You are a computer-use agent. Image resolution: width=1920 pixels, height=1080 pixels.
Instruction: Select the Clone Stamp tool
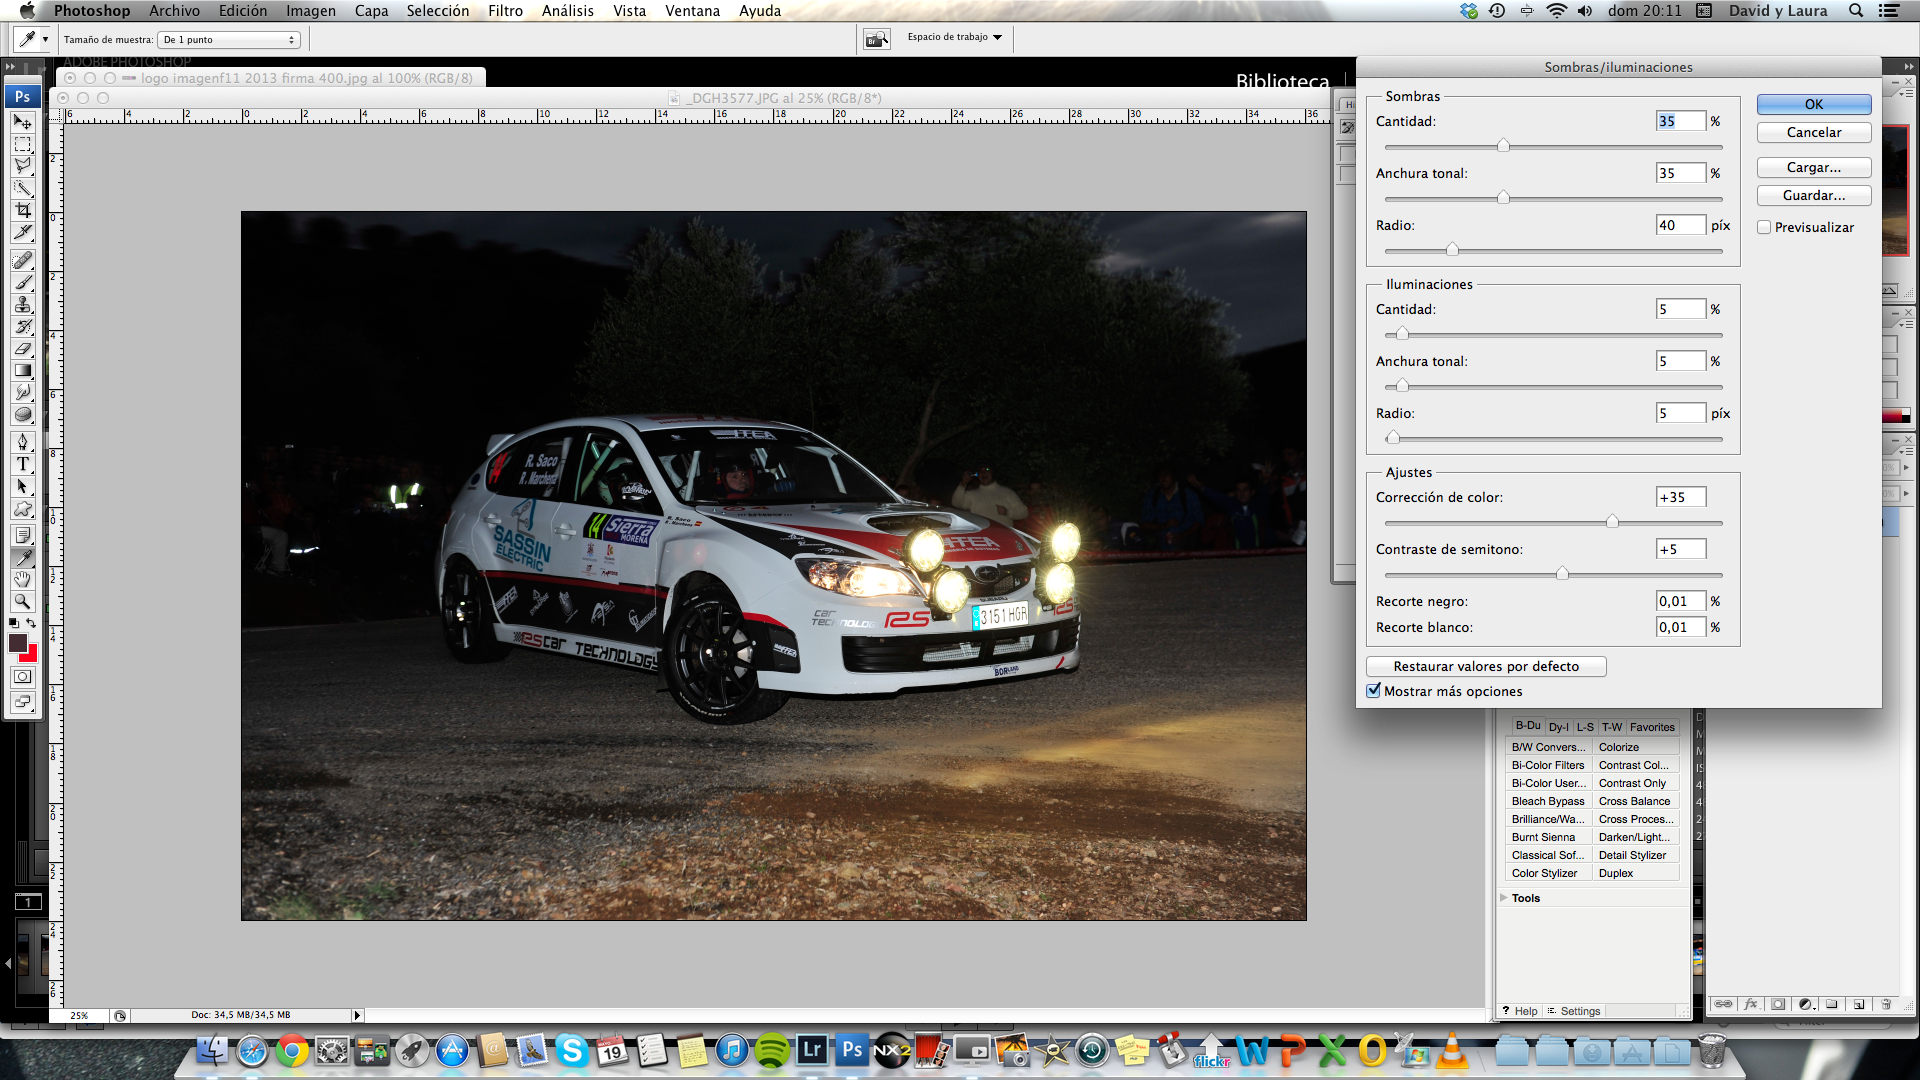tap(22, 304)
